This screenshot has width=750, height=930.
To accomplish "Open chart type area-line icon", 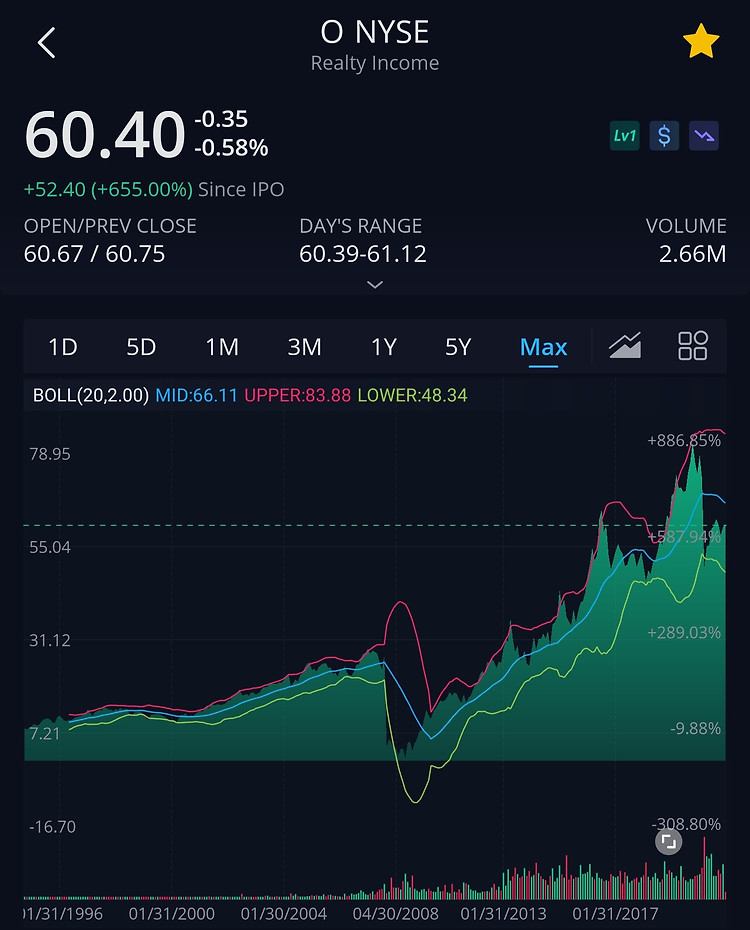I will point(625,345).
